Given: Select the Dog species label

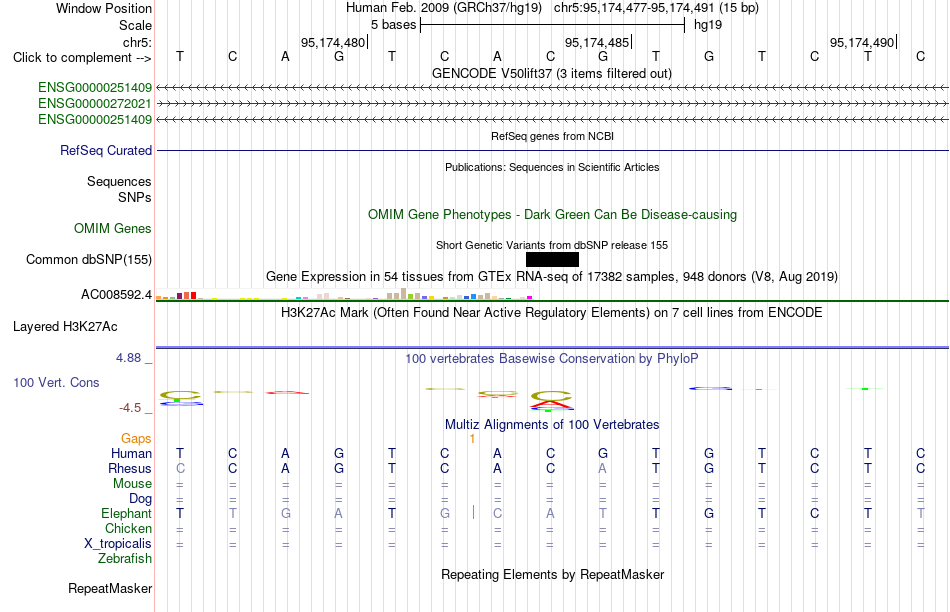Looking at the screenshot, I should (140, 498).
